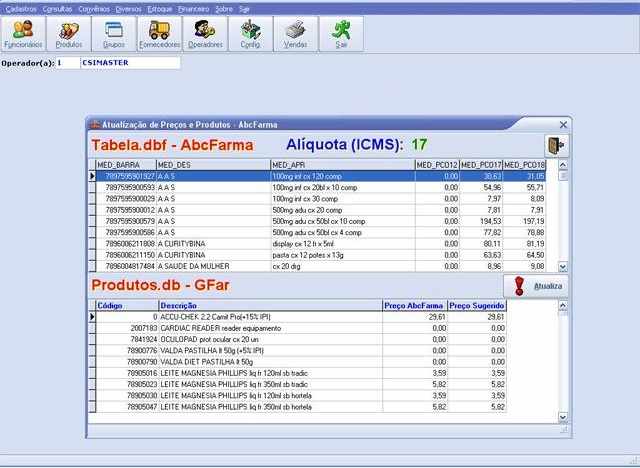Select row with barcode 7897595900586
The height and width of the screenshot is (468, 640).
click(x=321, y=233)
